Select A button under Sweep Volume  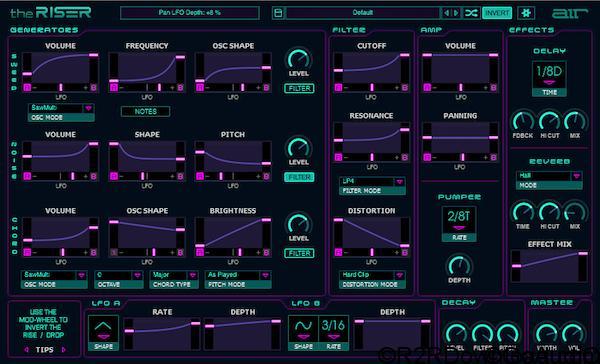click(x=27, y=88)
